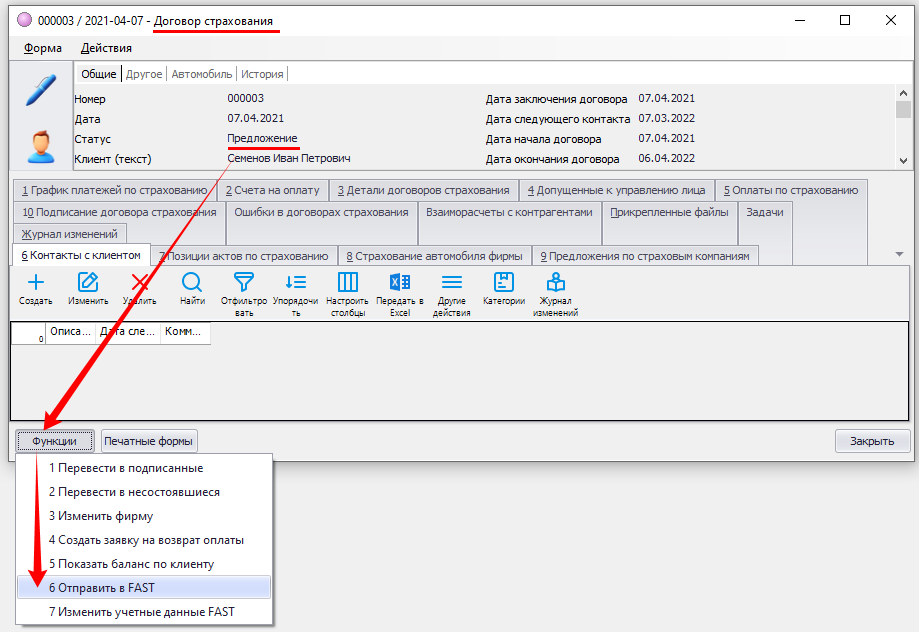Click the Описание column header
Viewport: 919px width, 632px height.
pos(70,331)
